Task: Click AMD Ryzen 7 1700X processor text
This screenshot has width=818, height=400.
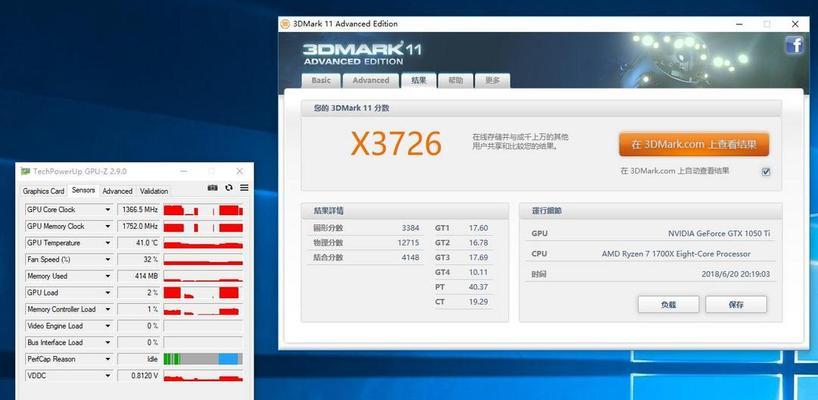Action: point(676,253)
